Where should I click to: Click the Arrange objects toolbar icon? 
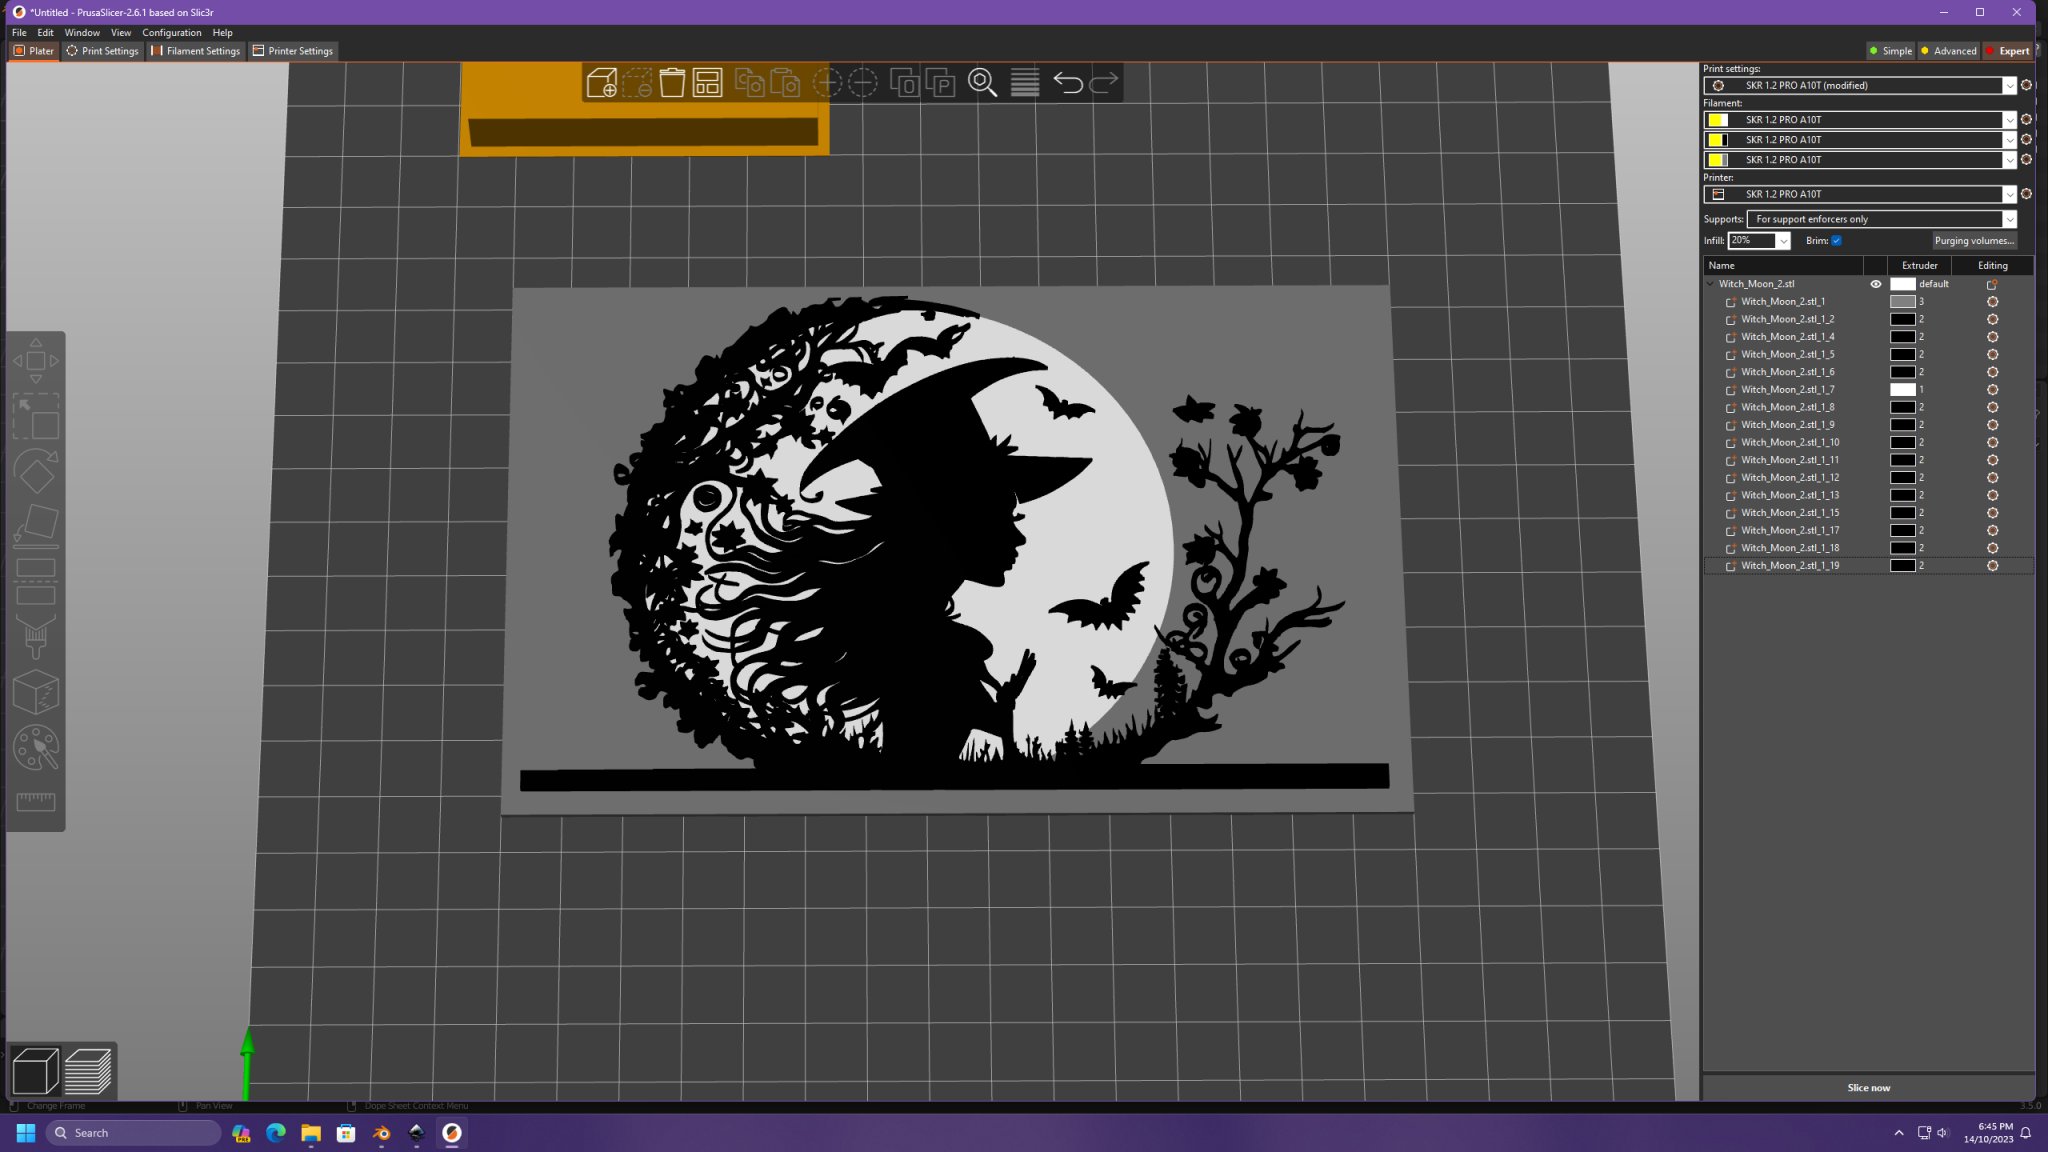click(x=707, y=83)
